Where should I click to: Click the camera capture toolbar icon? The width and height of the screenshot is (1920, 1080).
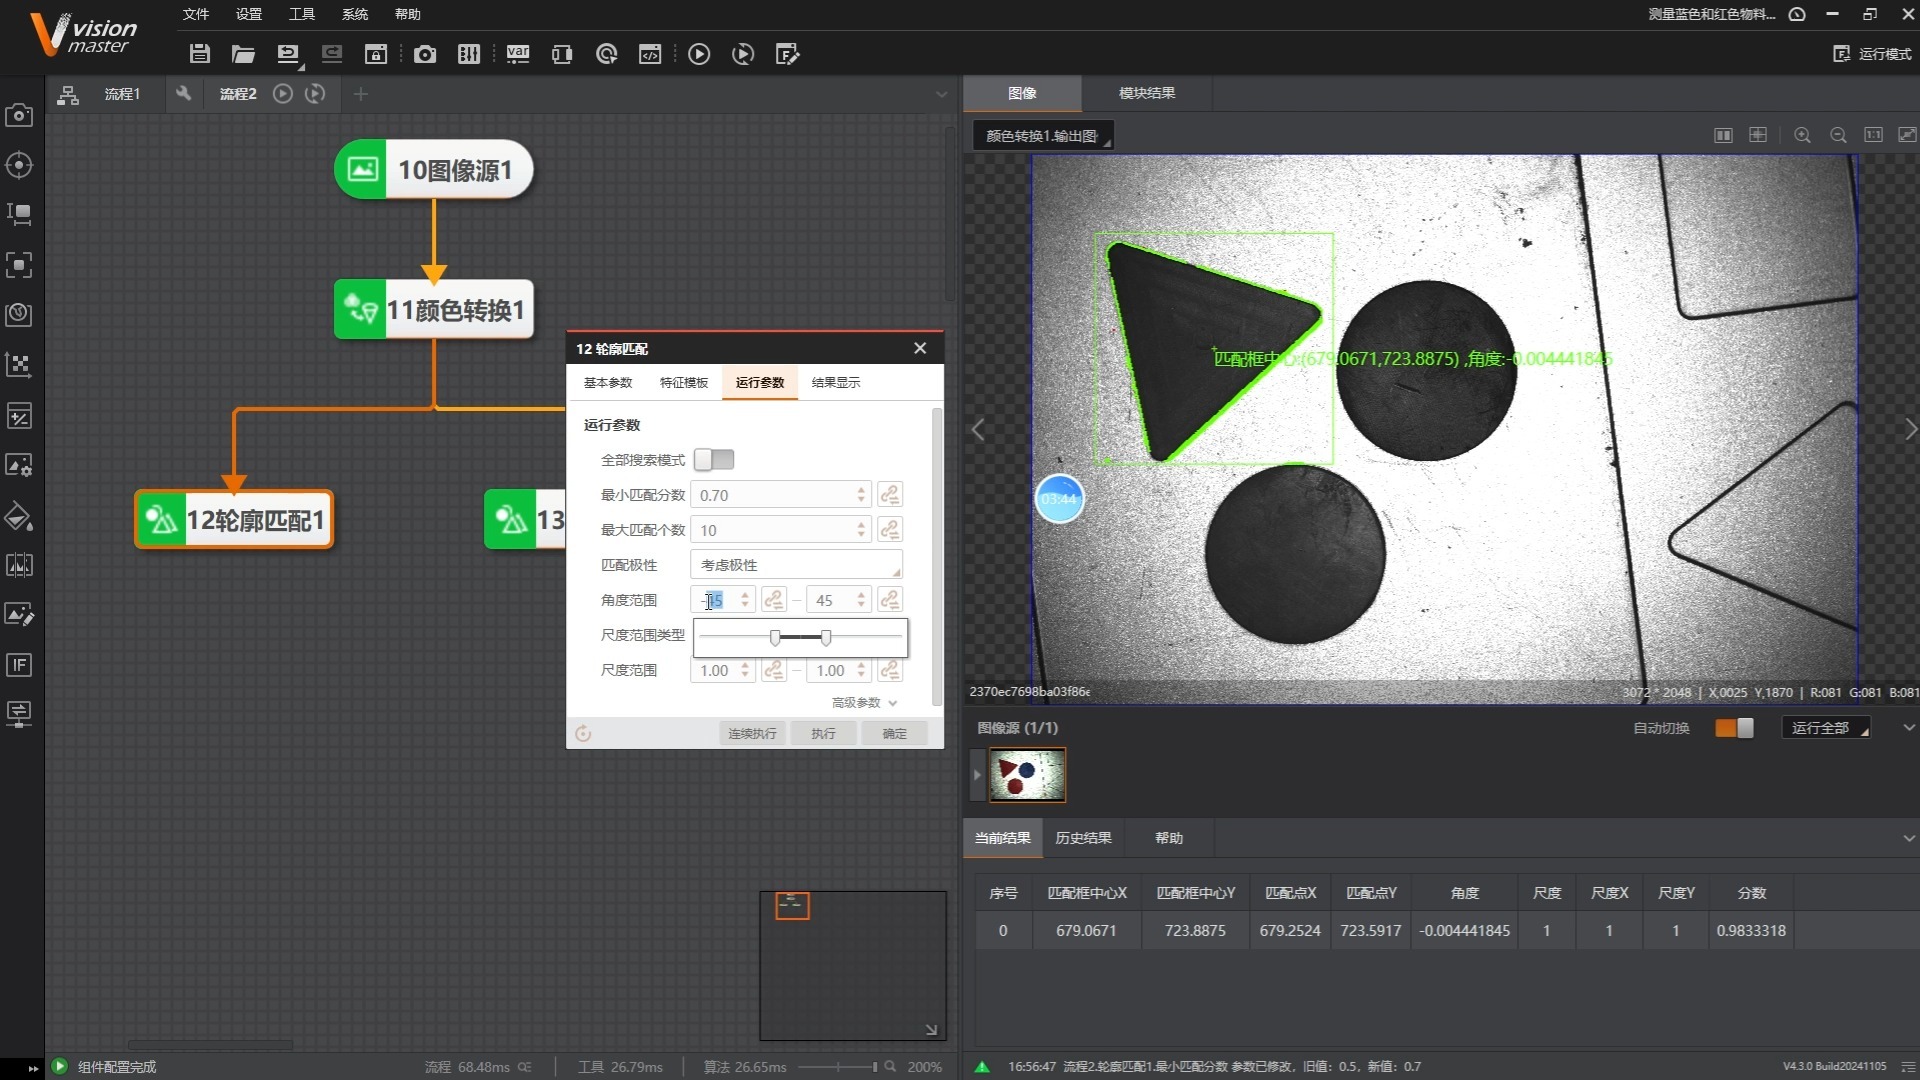point(425,54)
